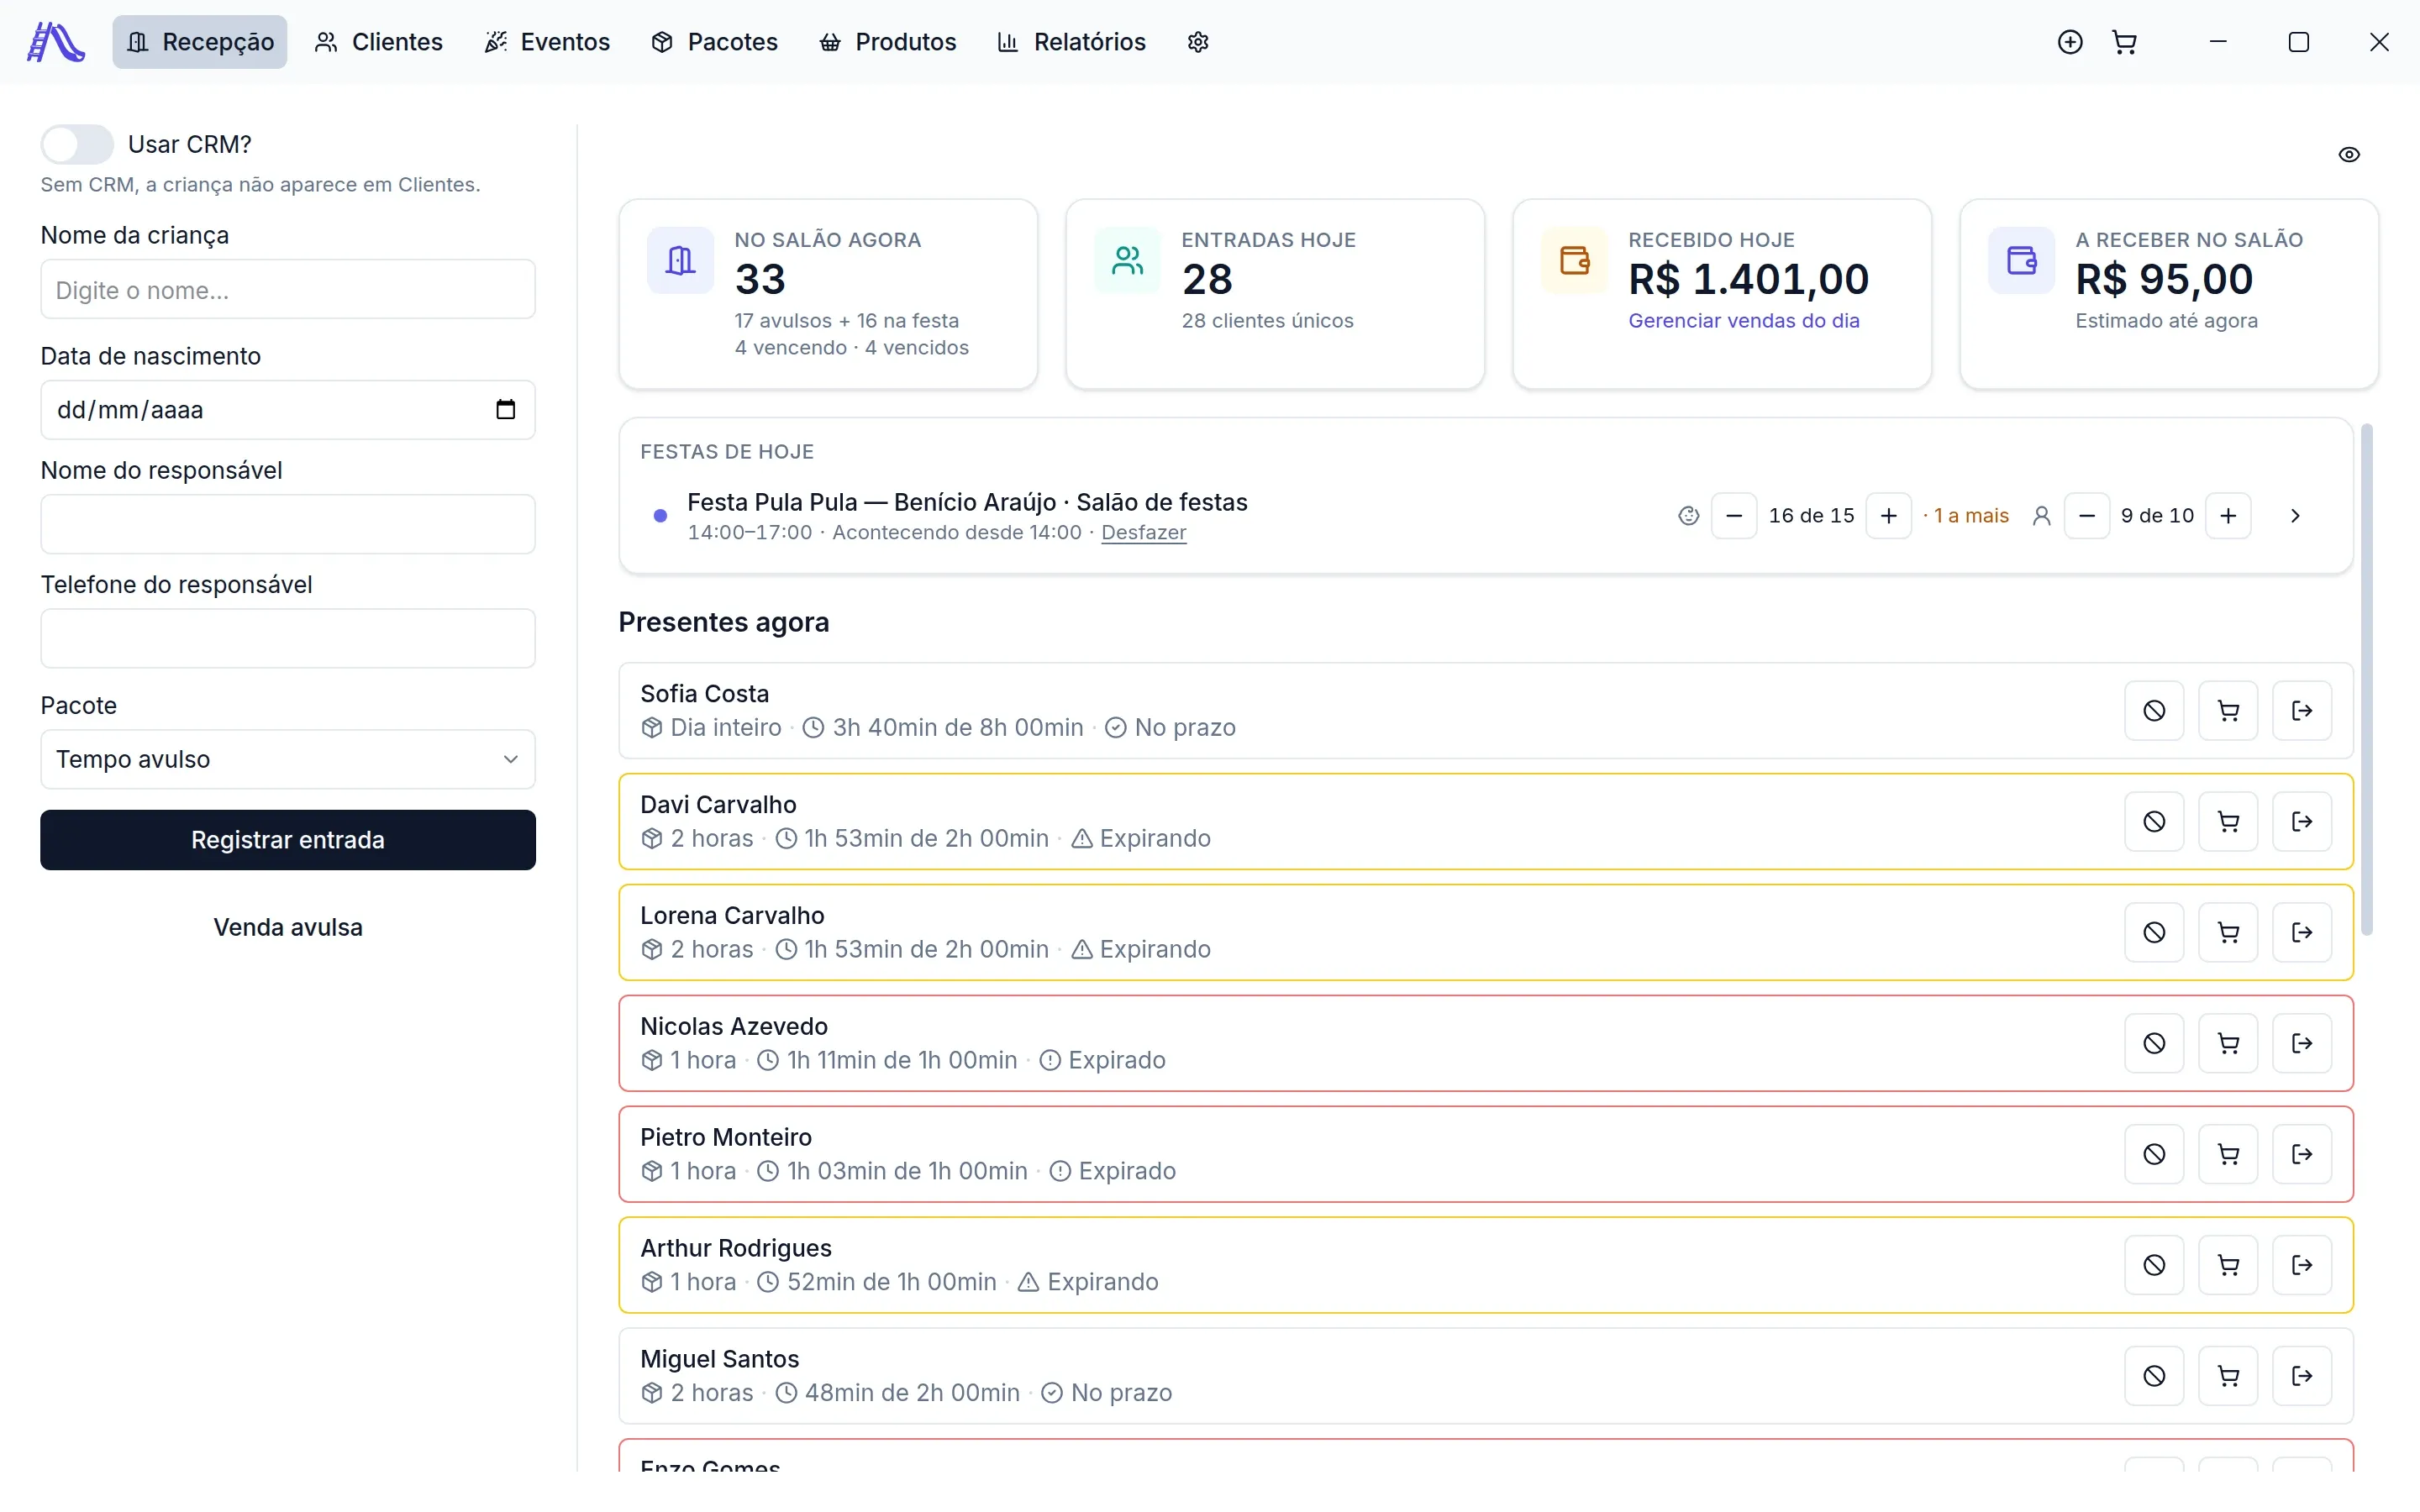
Task: Expand the Festa Pula Pula party details chevron
Action: pyautogui.click(x=2295, y=516)
